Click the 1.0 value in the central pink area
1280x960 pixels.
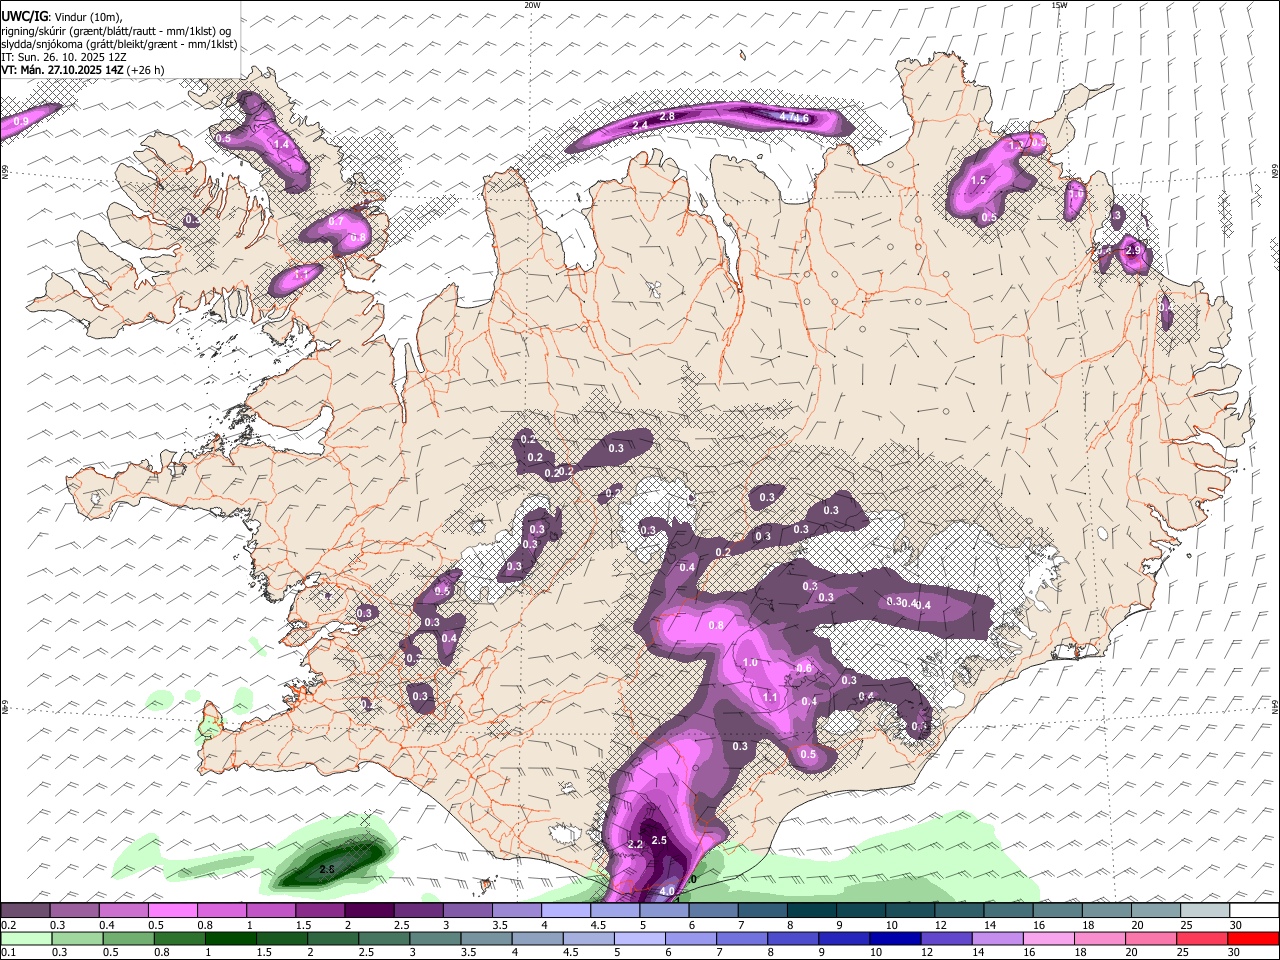[x=750, y=663]
